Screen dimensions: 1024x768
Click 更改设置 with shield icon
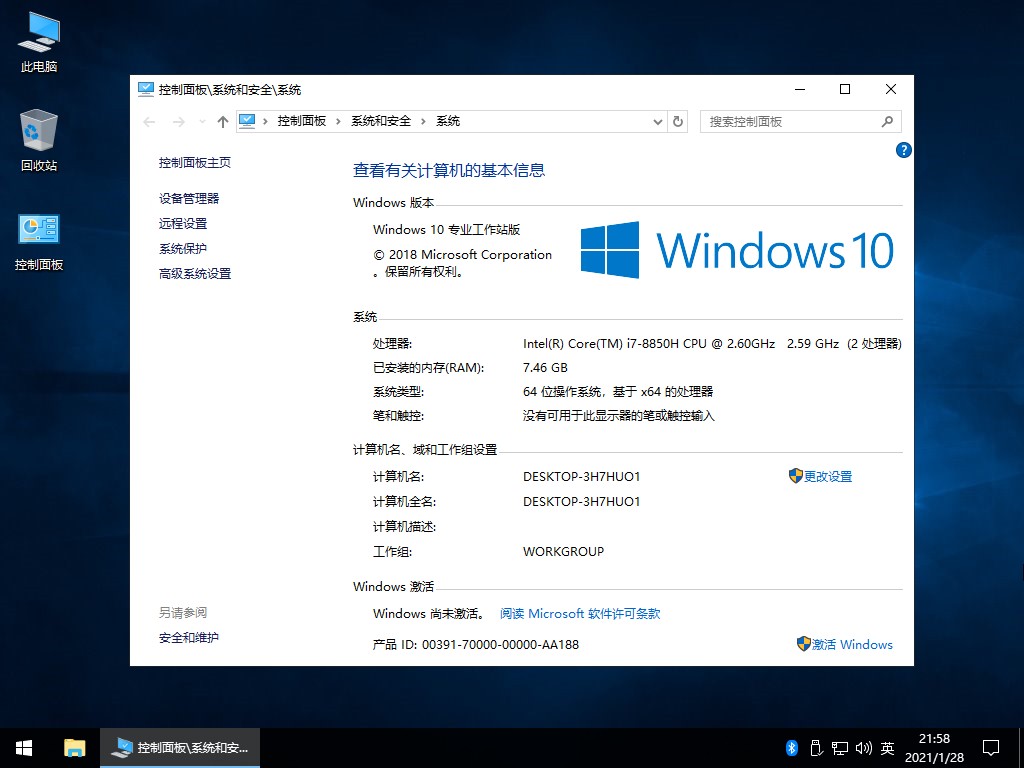coord(820,476)
